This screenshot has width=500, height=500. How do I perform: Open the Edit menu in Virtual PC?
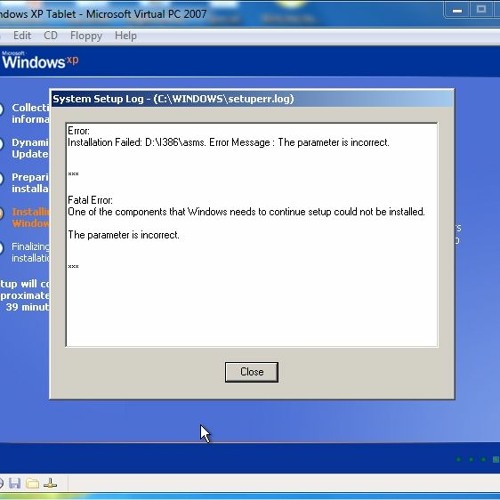pyautogui.click(x=22, y=35)
